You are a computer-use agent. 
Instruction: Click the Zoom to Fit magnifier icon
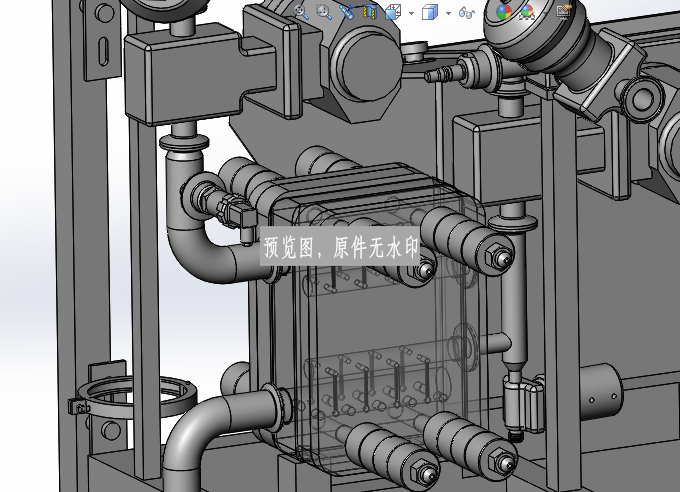click(301, 12)
